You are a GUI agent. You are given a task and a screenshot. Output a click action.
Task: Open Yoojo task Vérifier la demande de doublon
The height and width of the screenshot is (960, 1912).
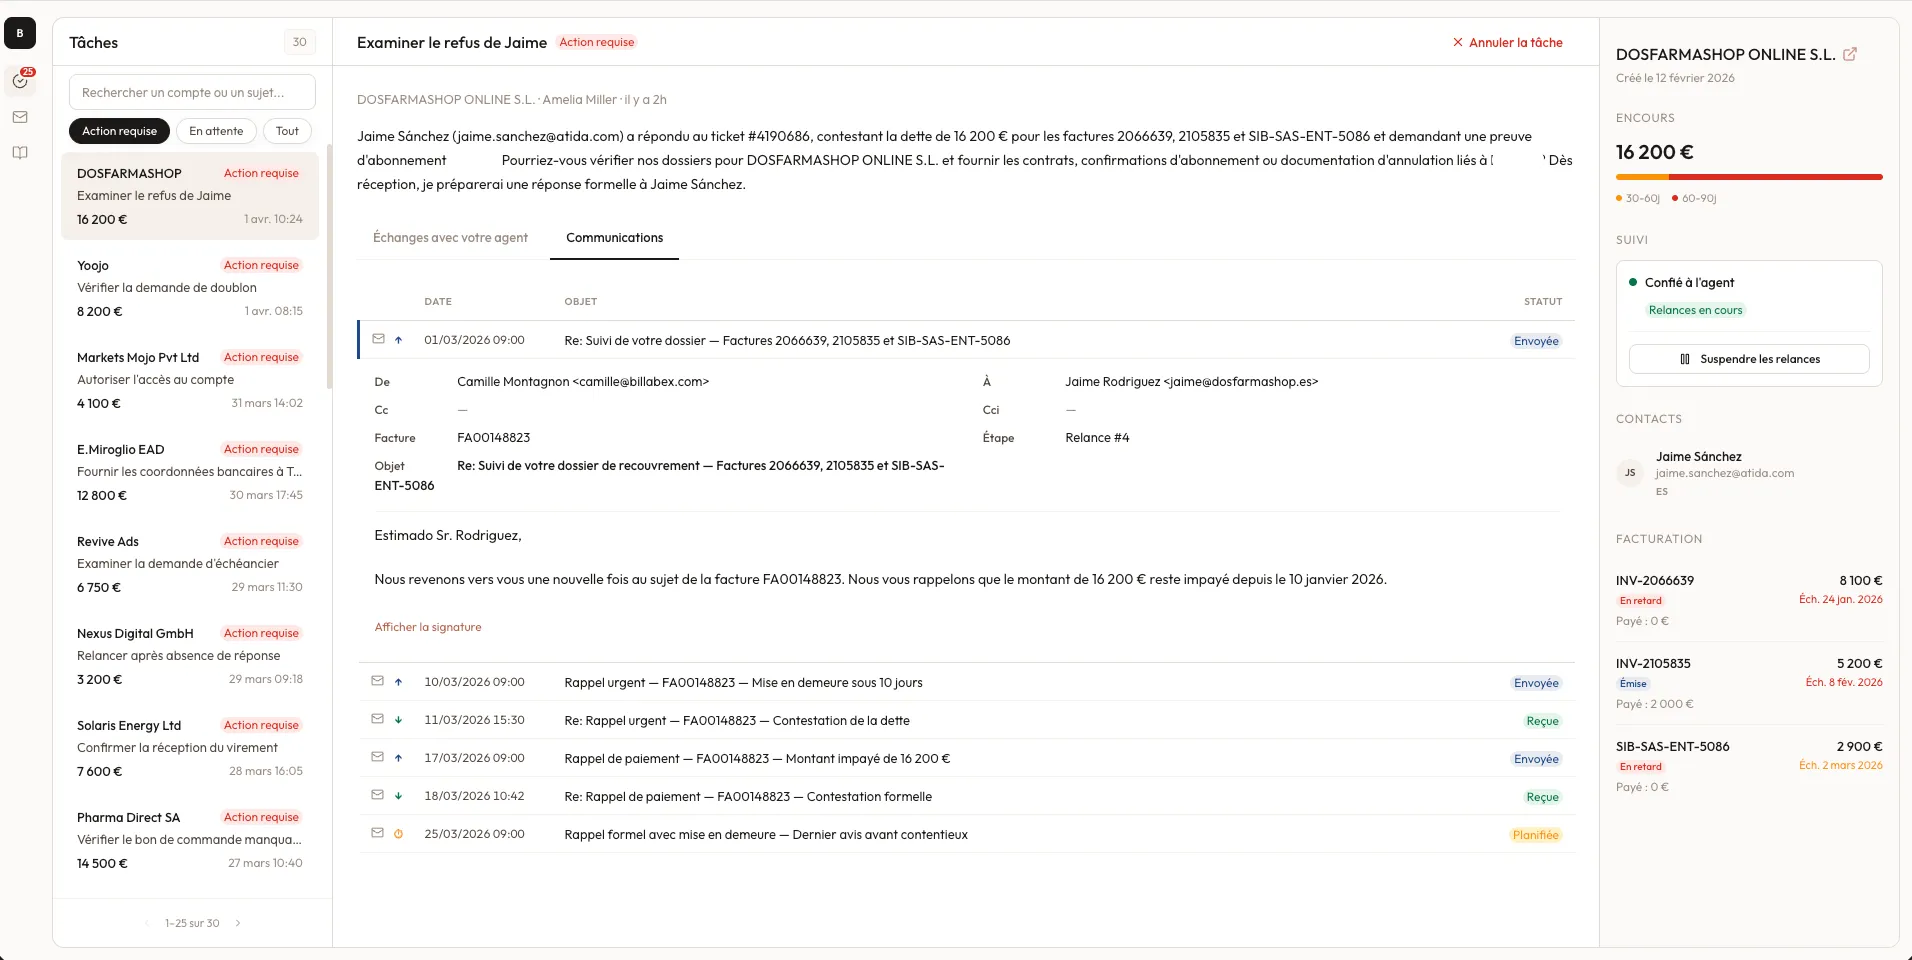click(190, 288)
